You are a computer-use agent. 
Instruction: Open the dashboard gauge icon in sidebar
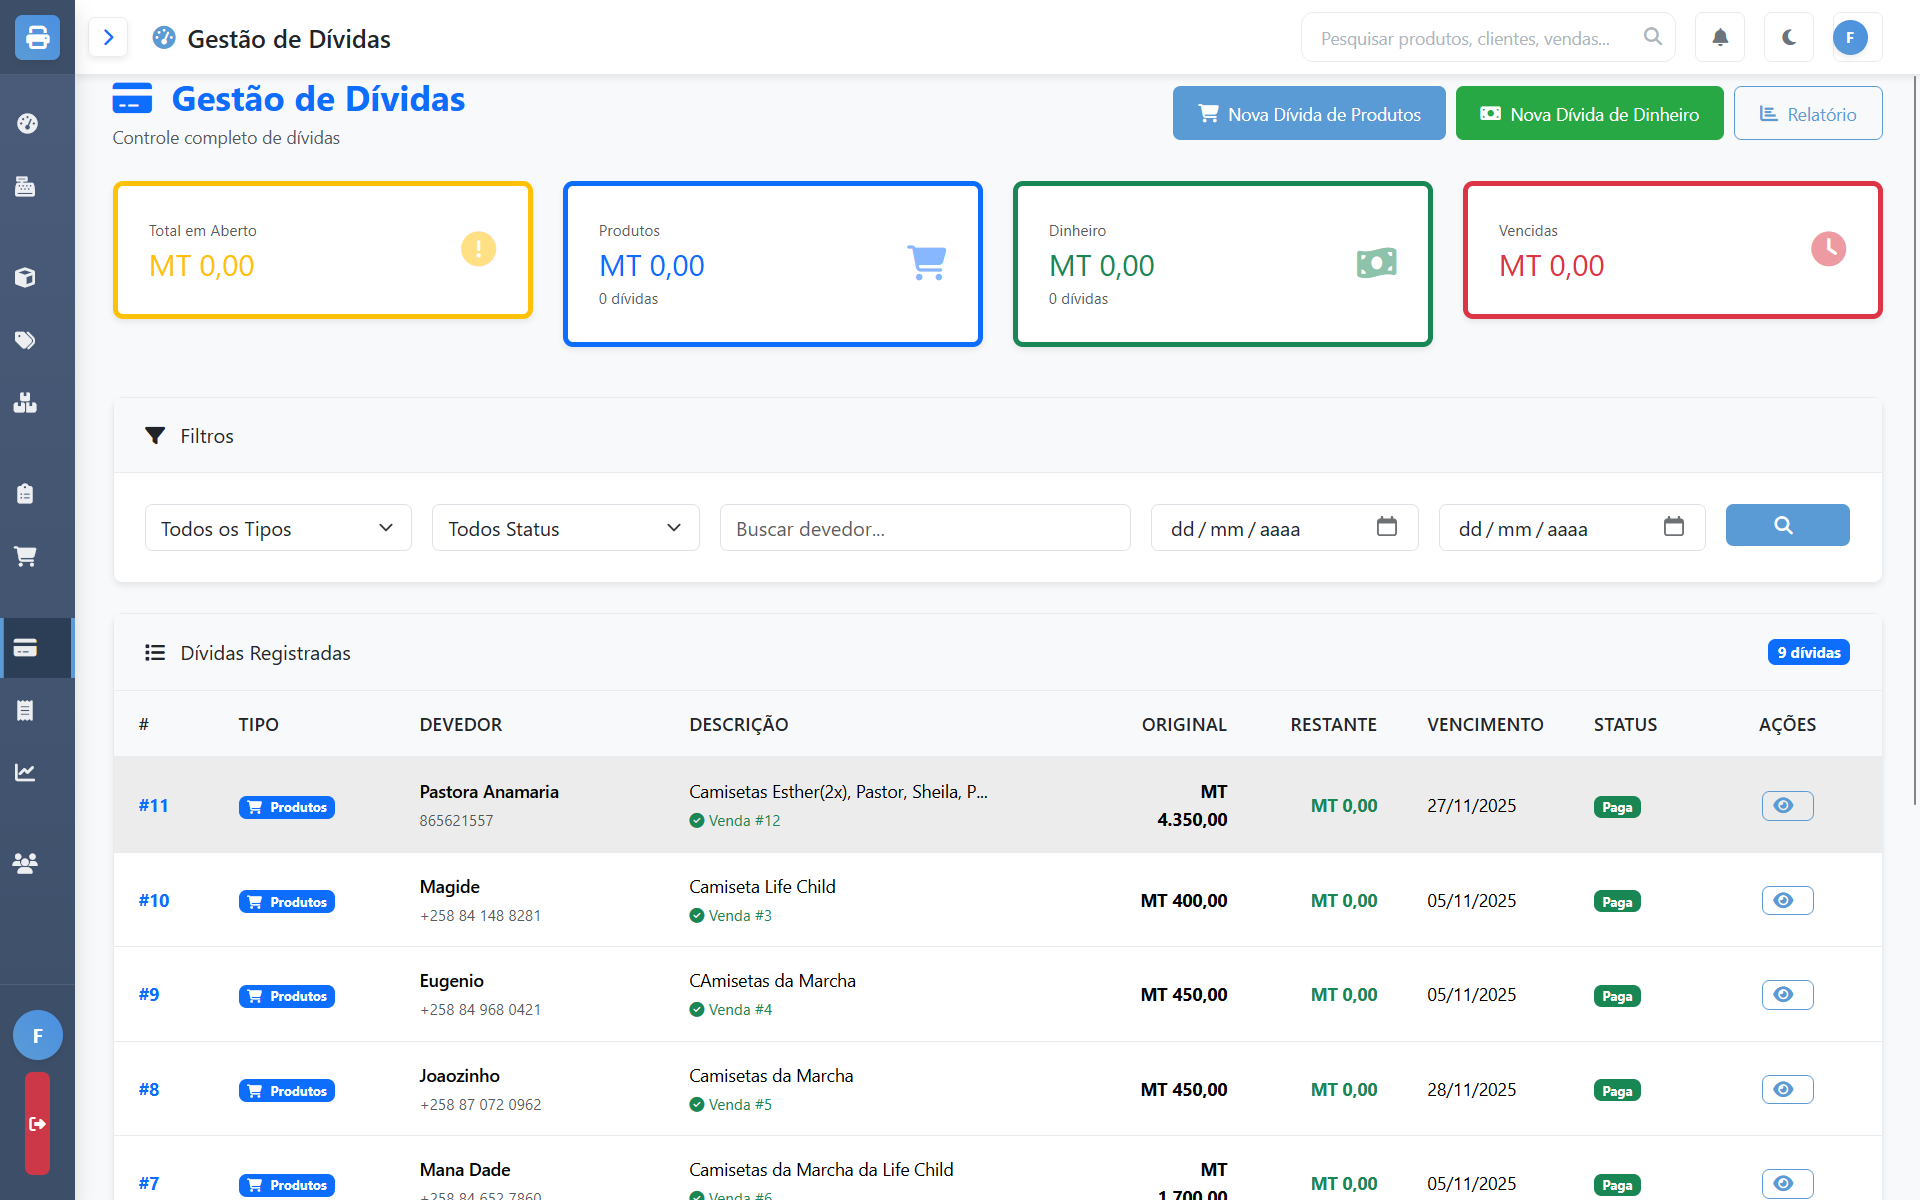coord(27,124)
